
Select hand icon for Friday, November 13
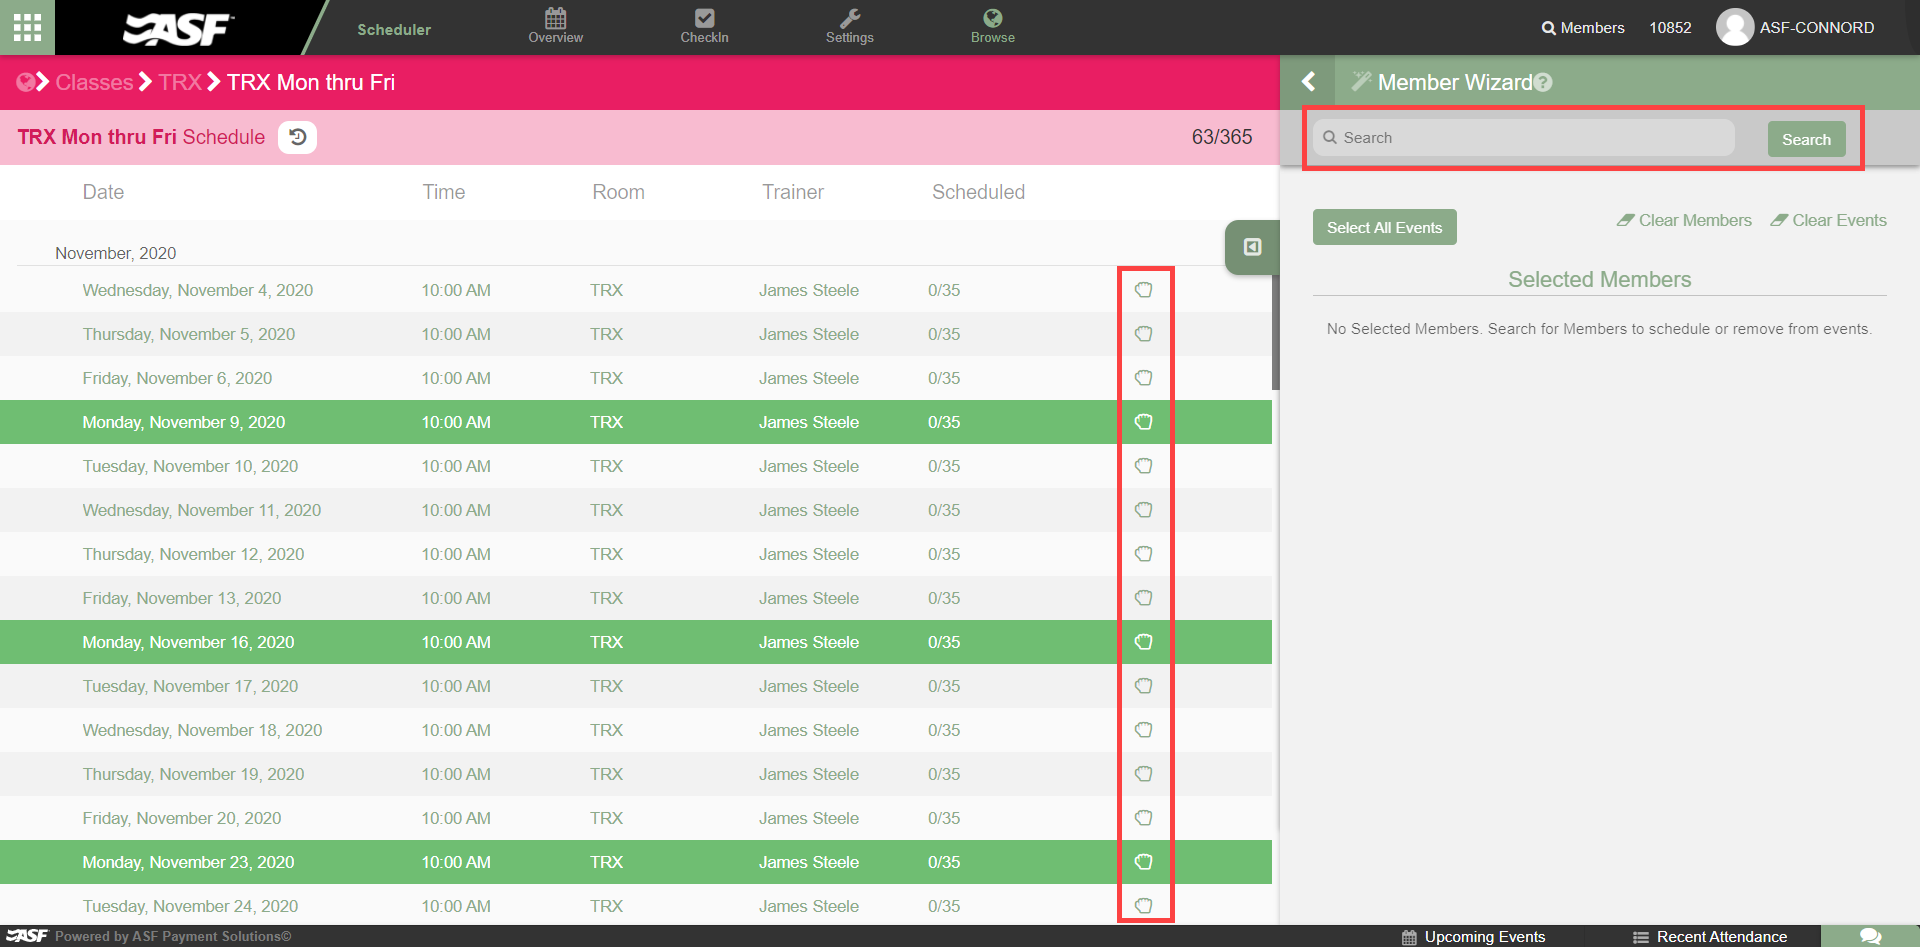[1144, 598]
